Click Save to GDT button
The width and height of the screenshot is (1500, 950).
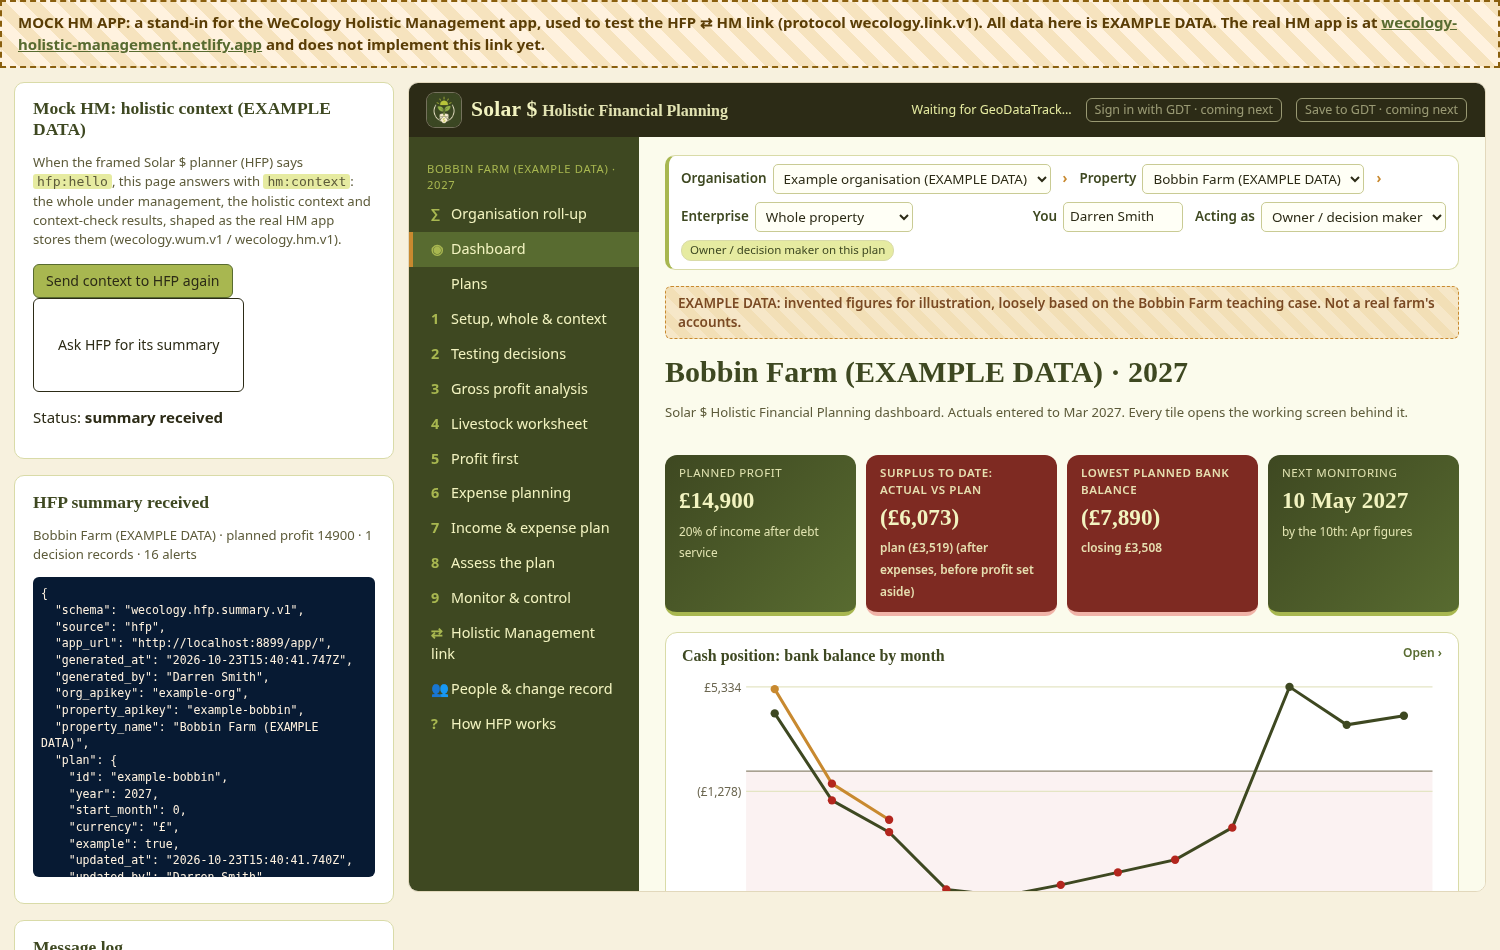pyautogui.click(x=1381, y=110)
